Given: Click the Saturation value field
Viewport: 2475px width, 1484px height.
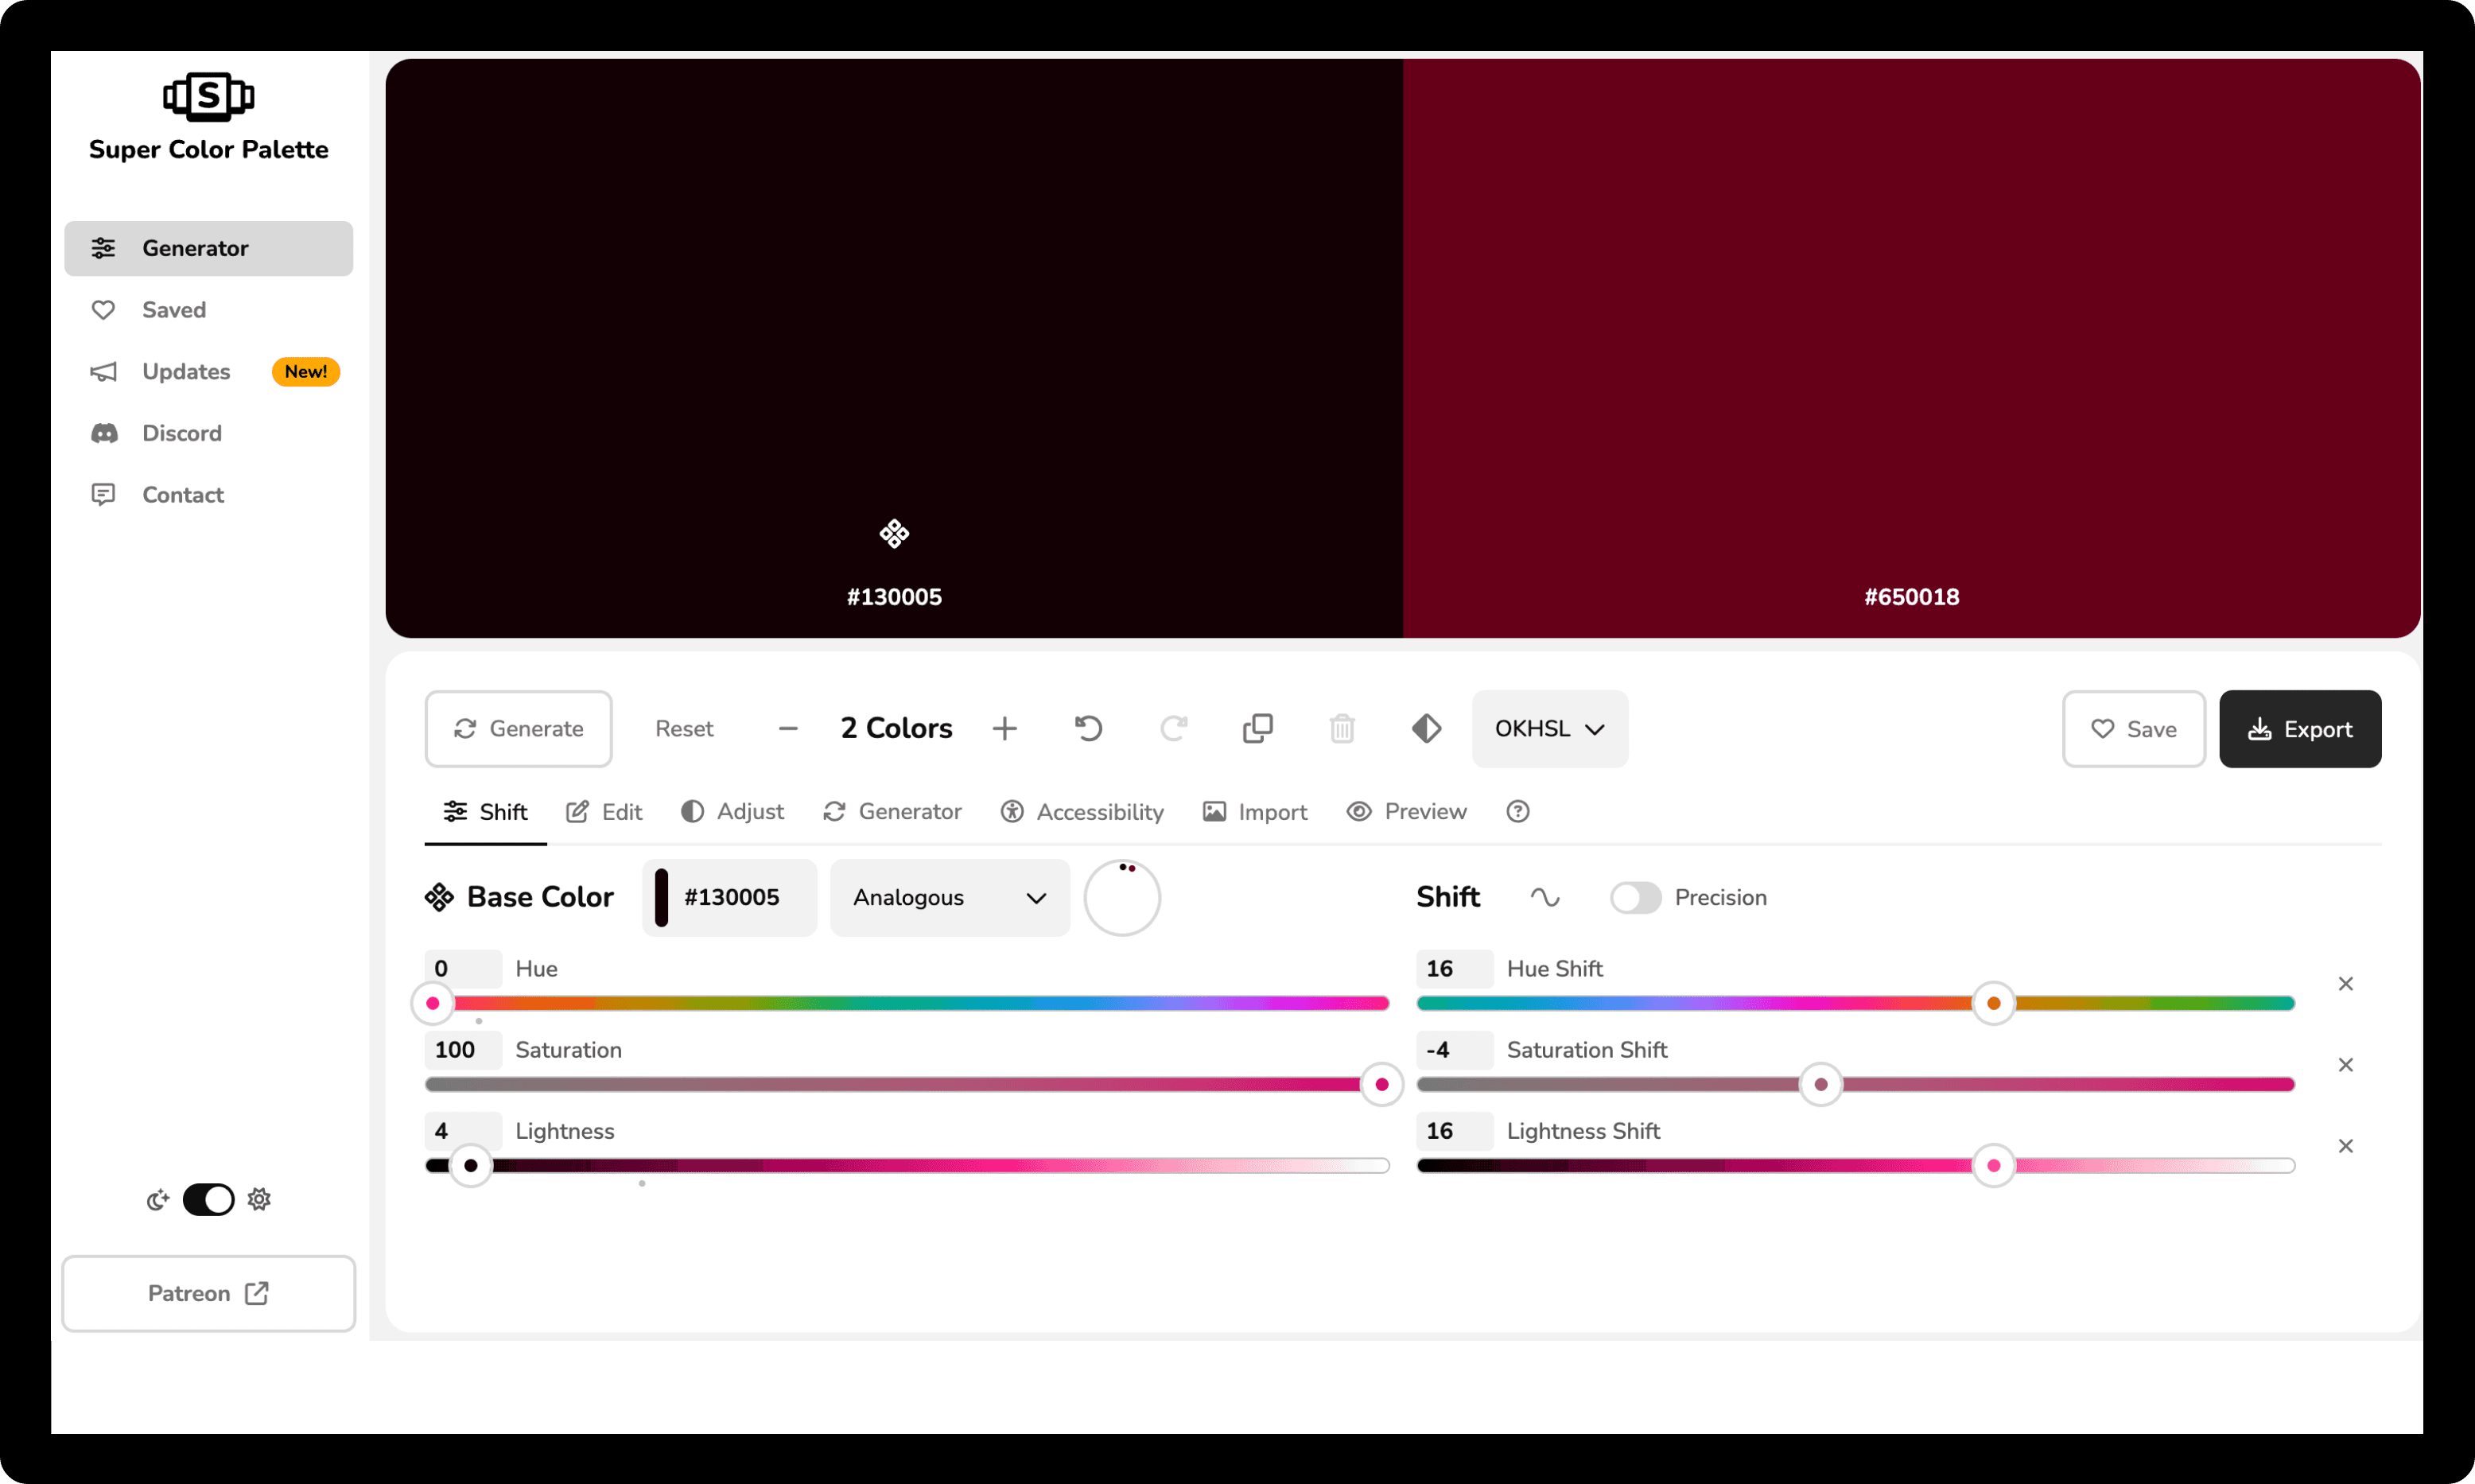Looking at the screenshot, I should (x=463, y=1050).
